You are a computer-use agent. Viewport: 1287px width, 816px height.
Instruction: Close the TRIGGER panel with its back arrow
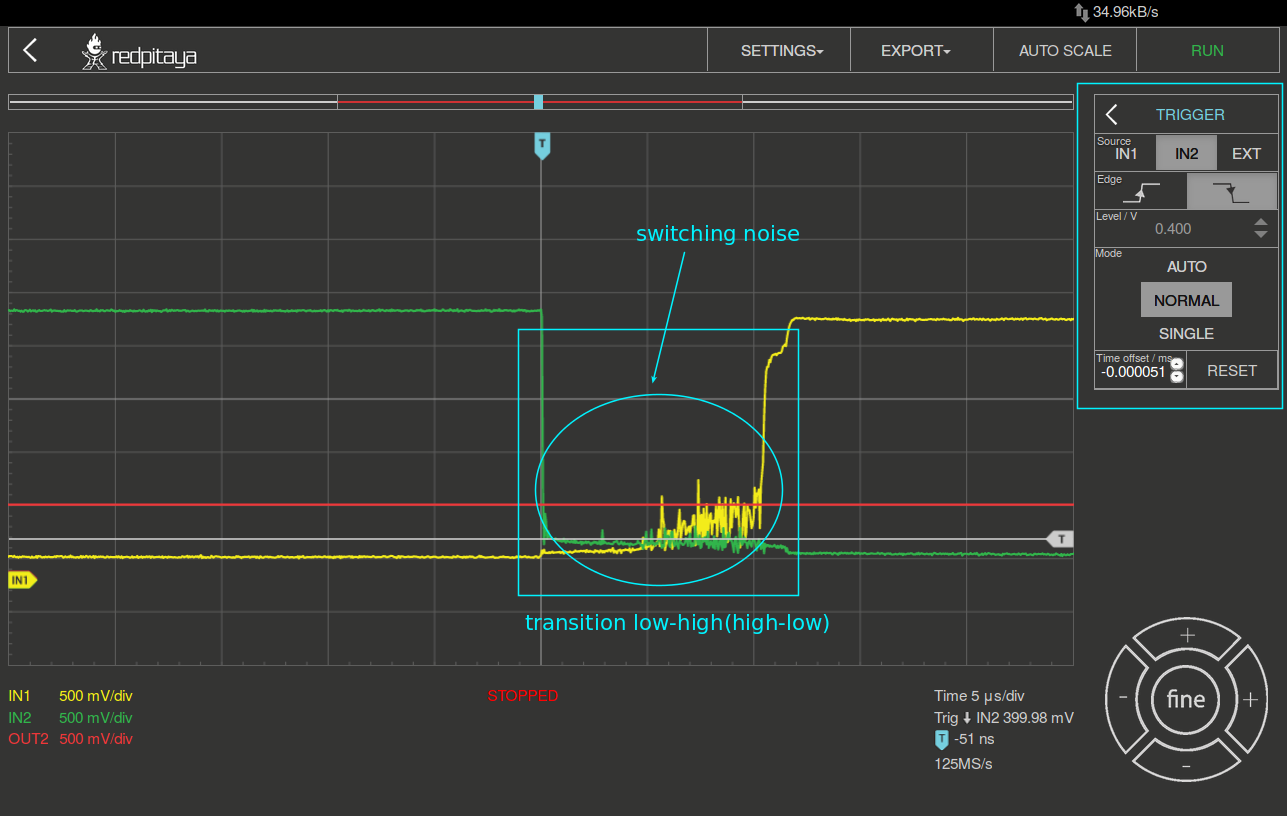pos(1111,115)
